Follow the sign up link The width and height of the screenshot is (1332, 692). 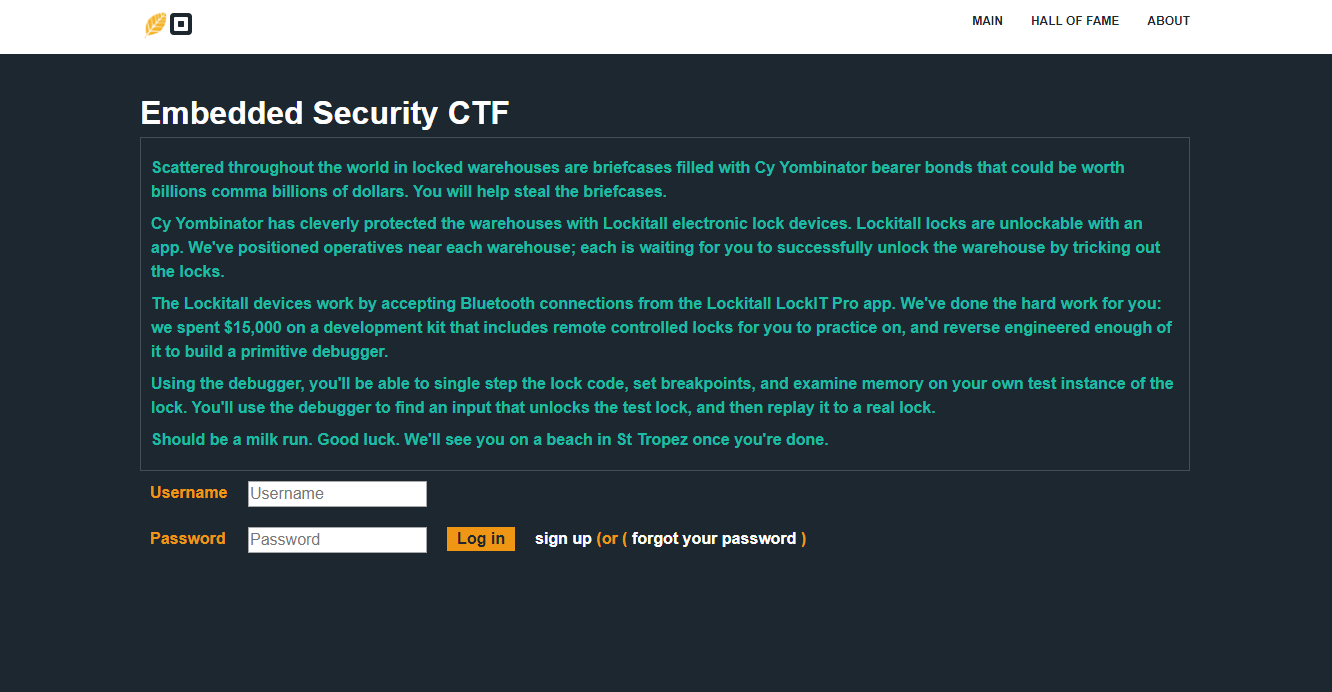(x=563, y=539)
